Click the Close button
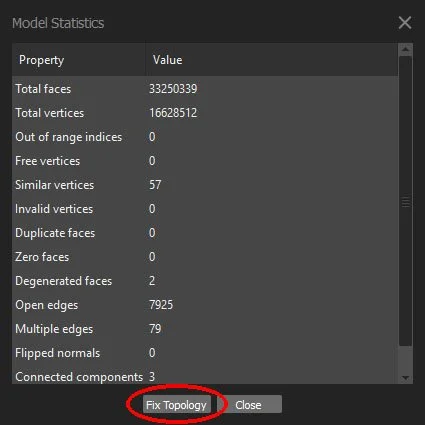 tap(248, 405)
